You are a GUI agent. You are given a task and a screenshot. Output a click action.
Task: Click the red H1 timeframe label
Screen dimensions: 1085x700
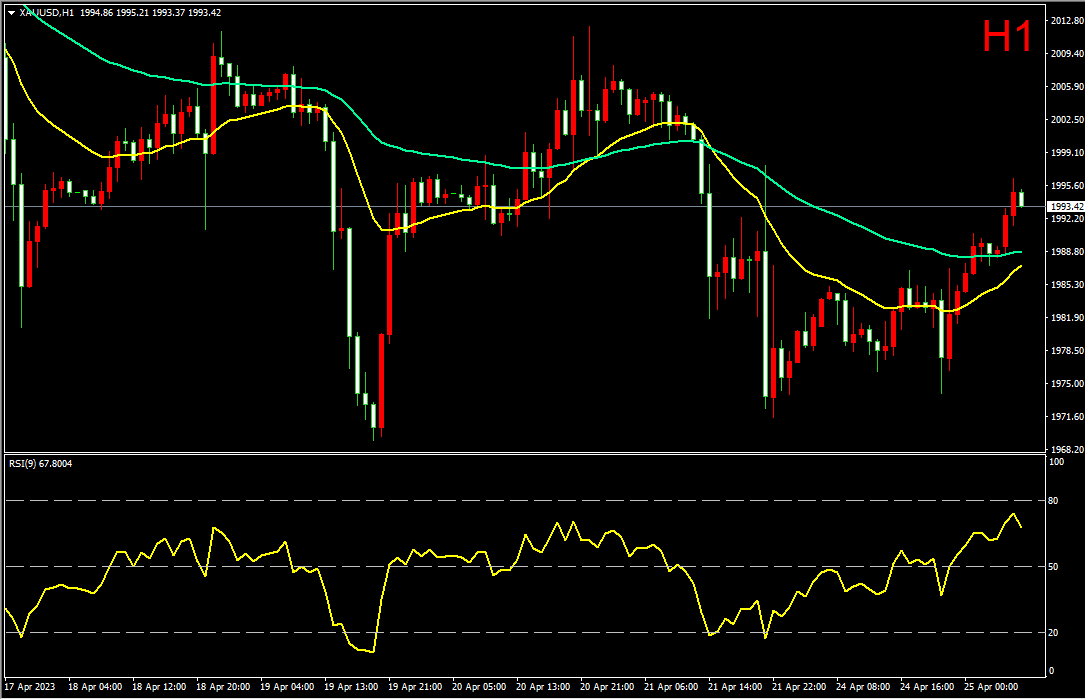1007,35
